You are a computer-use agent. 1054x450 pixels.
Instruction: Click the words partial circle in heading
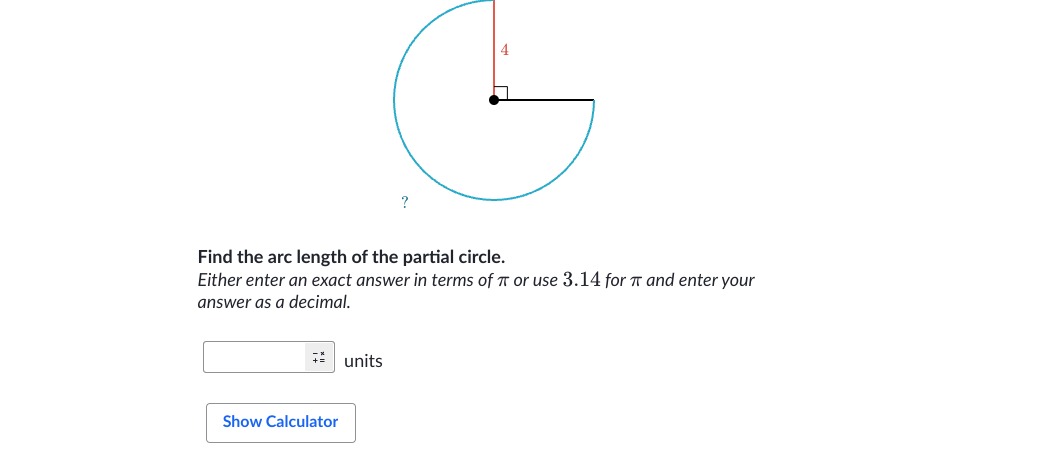454,257
